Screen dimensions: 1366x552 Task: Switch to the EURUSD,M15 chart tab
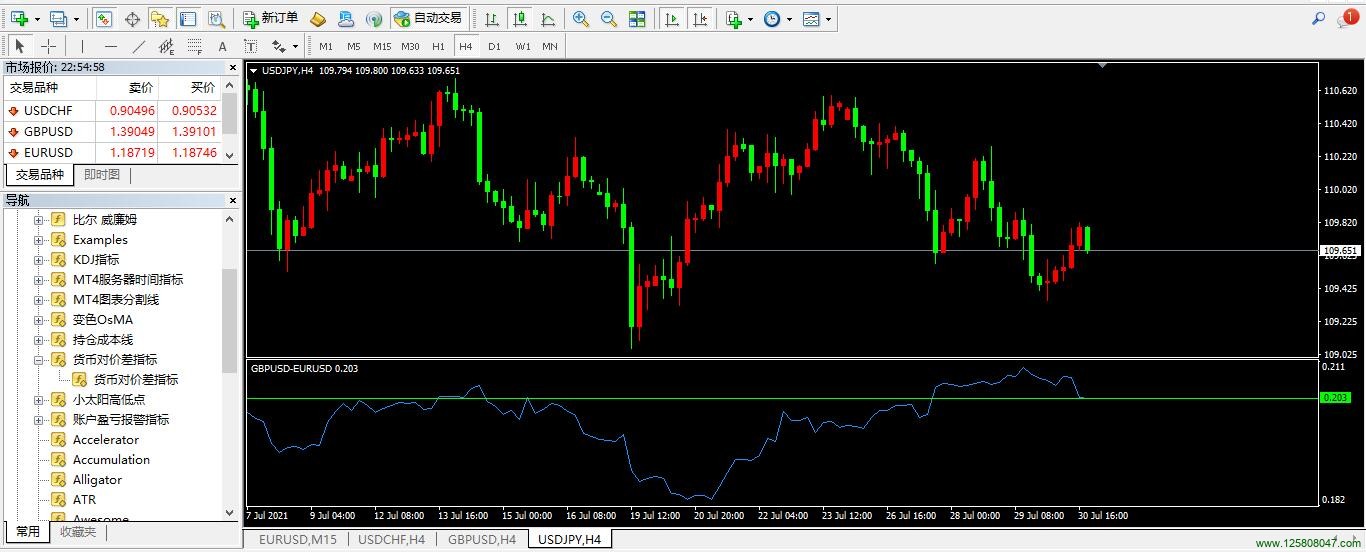click(297, 540)
